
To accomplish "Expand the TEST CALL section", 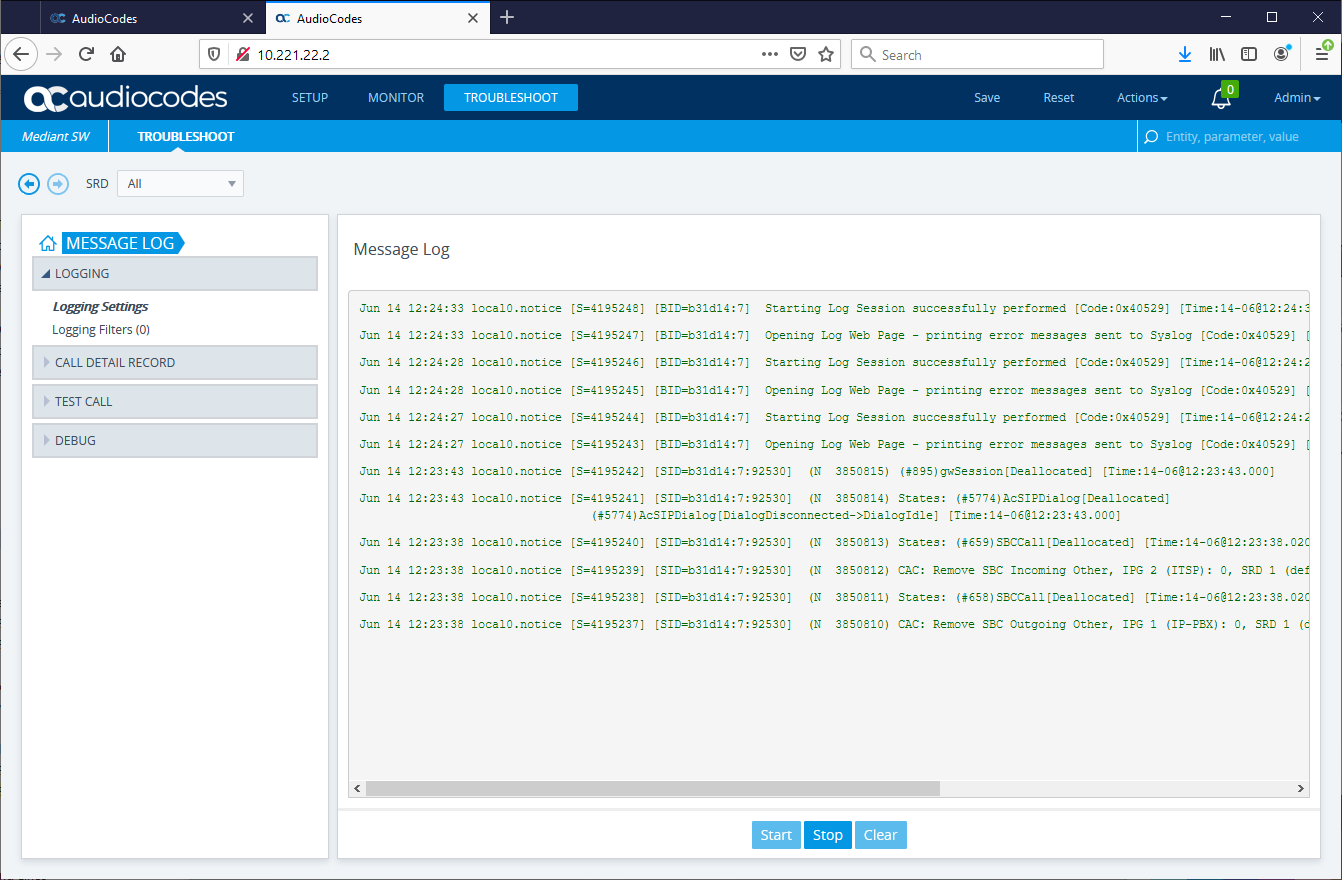I will [x=175, y=402].
